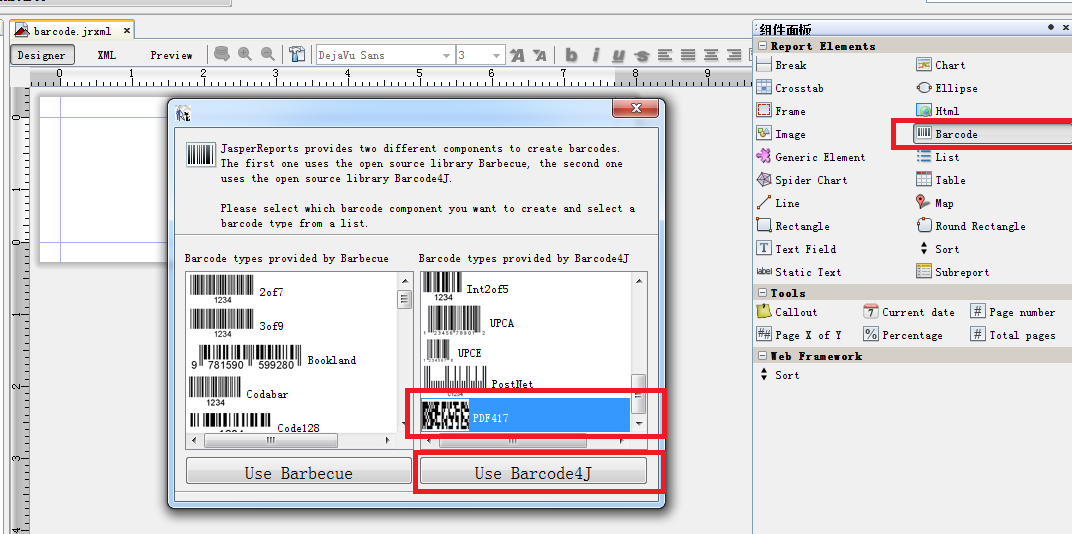Collapse the Web Framework section
The height and width of the screenshot is (534, 1072).
pyautogui.click(x=762, y=356)
